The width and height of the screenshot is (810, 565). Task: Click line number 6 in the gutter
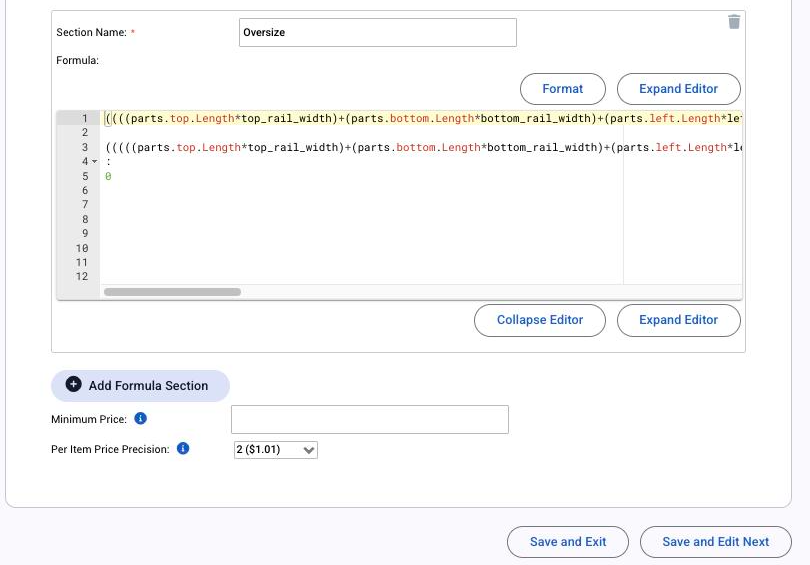pos(85,191)
